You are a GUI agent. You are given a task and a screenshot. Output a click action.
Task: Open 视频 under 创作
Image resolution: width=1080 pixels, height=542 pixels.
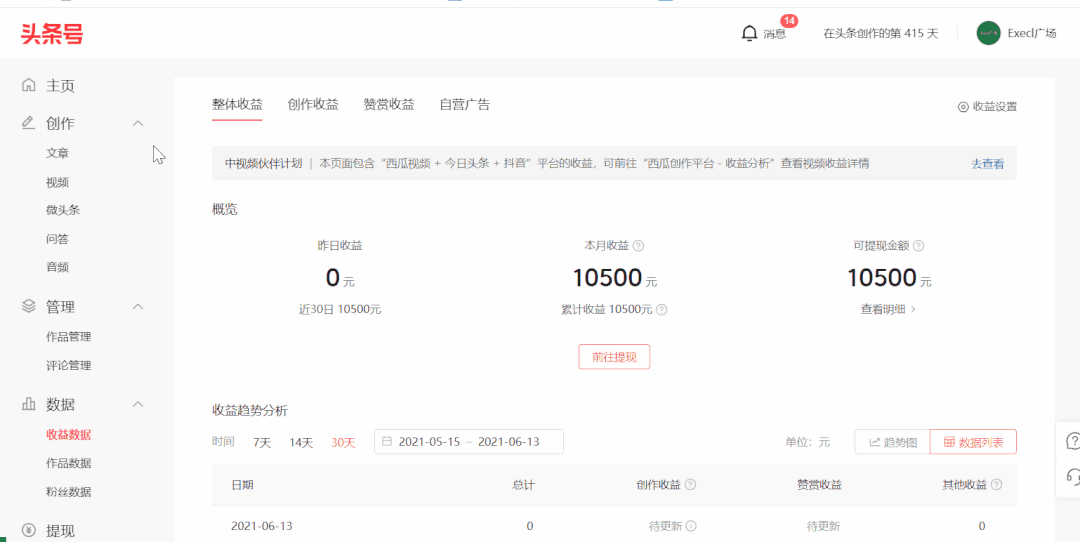(57, 182)
